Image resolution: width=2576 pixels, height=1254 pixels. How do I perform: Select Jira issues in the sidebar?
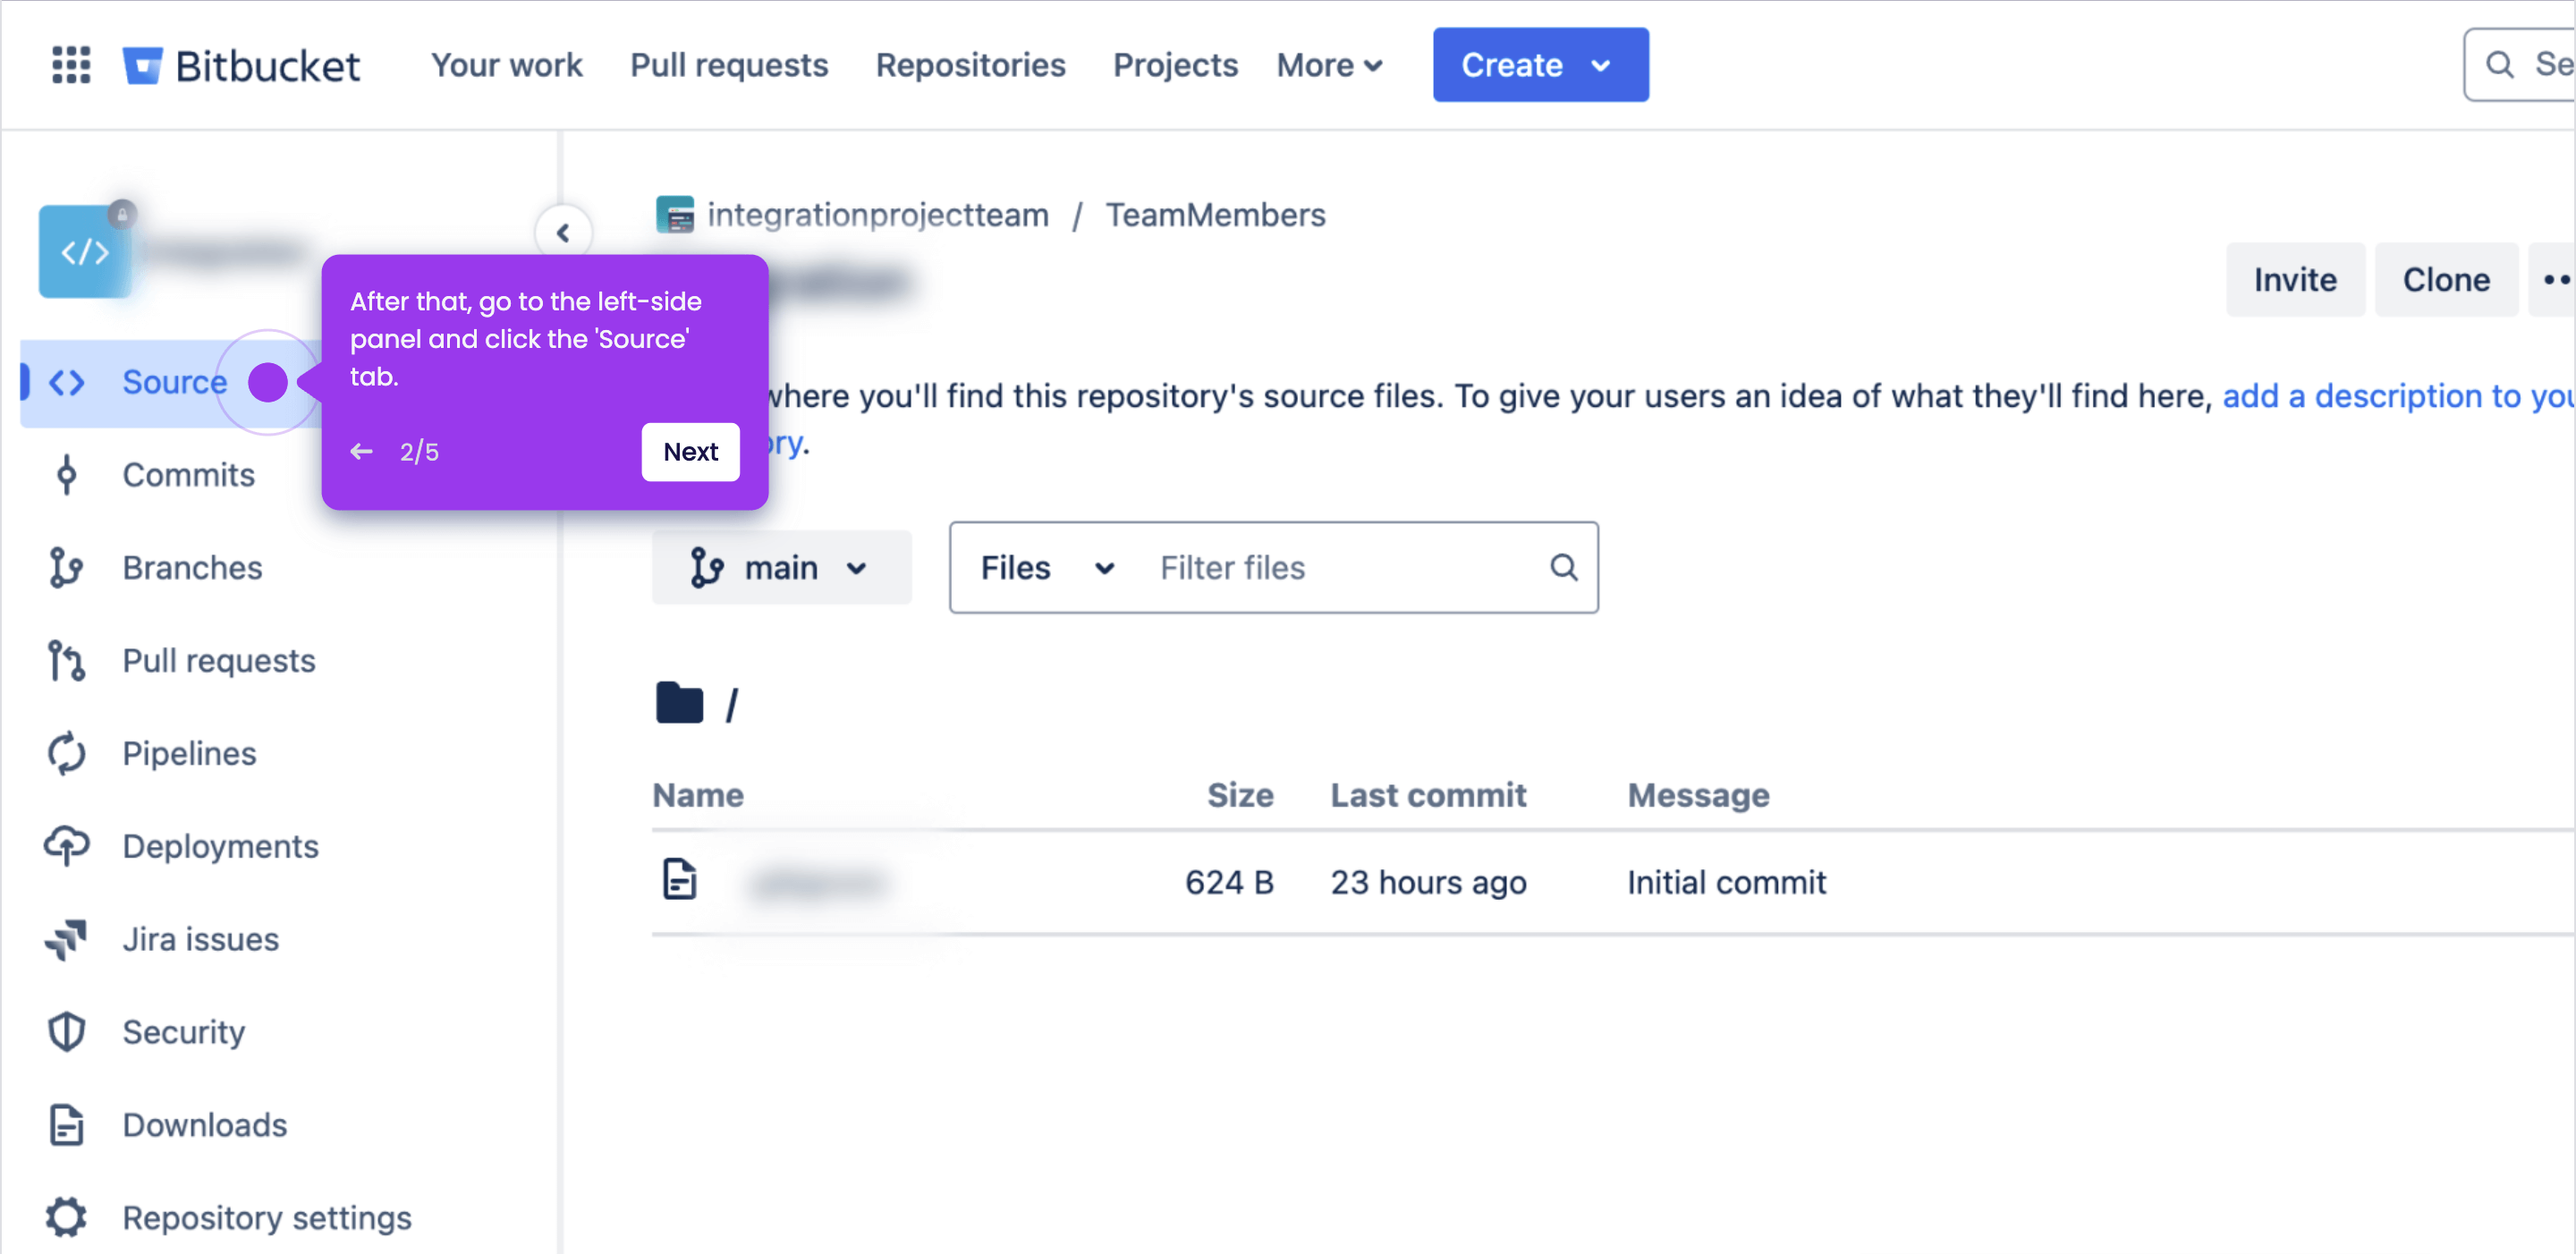(x=200, y=940)
